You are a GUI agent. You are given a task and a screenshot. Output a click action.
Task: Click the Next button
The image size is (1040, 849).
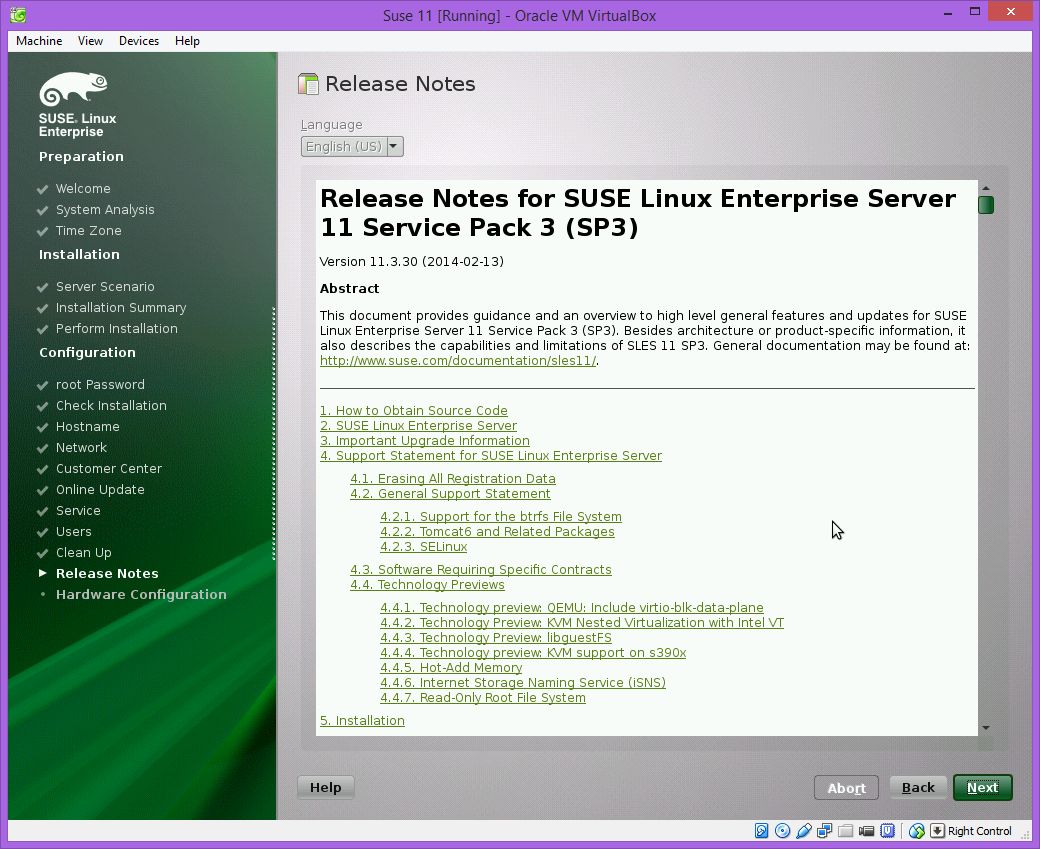tap(982, 787)
